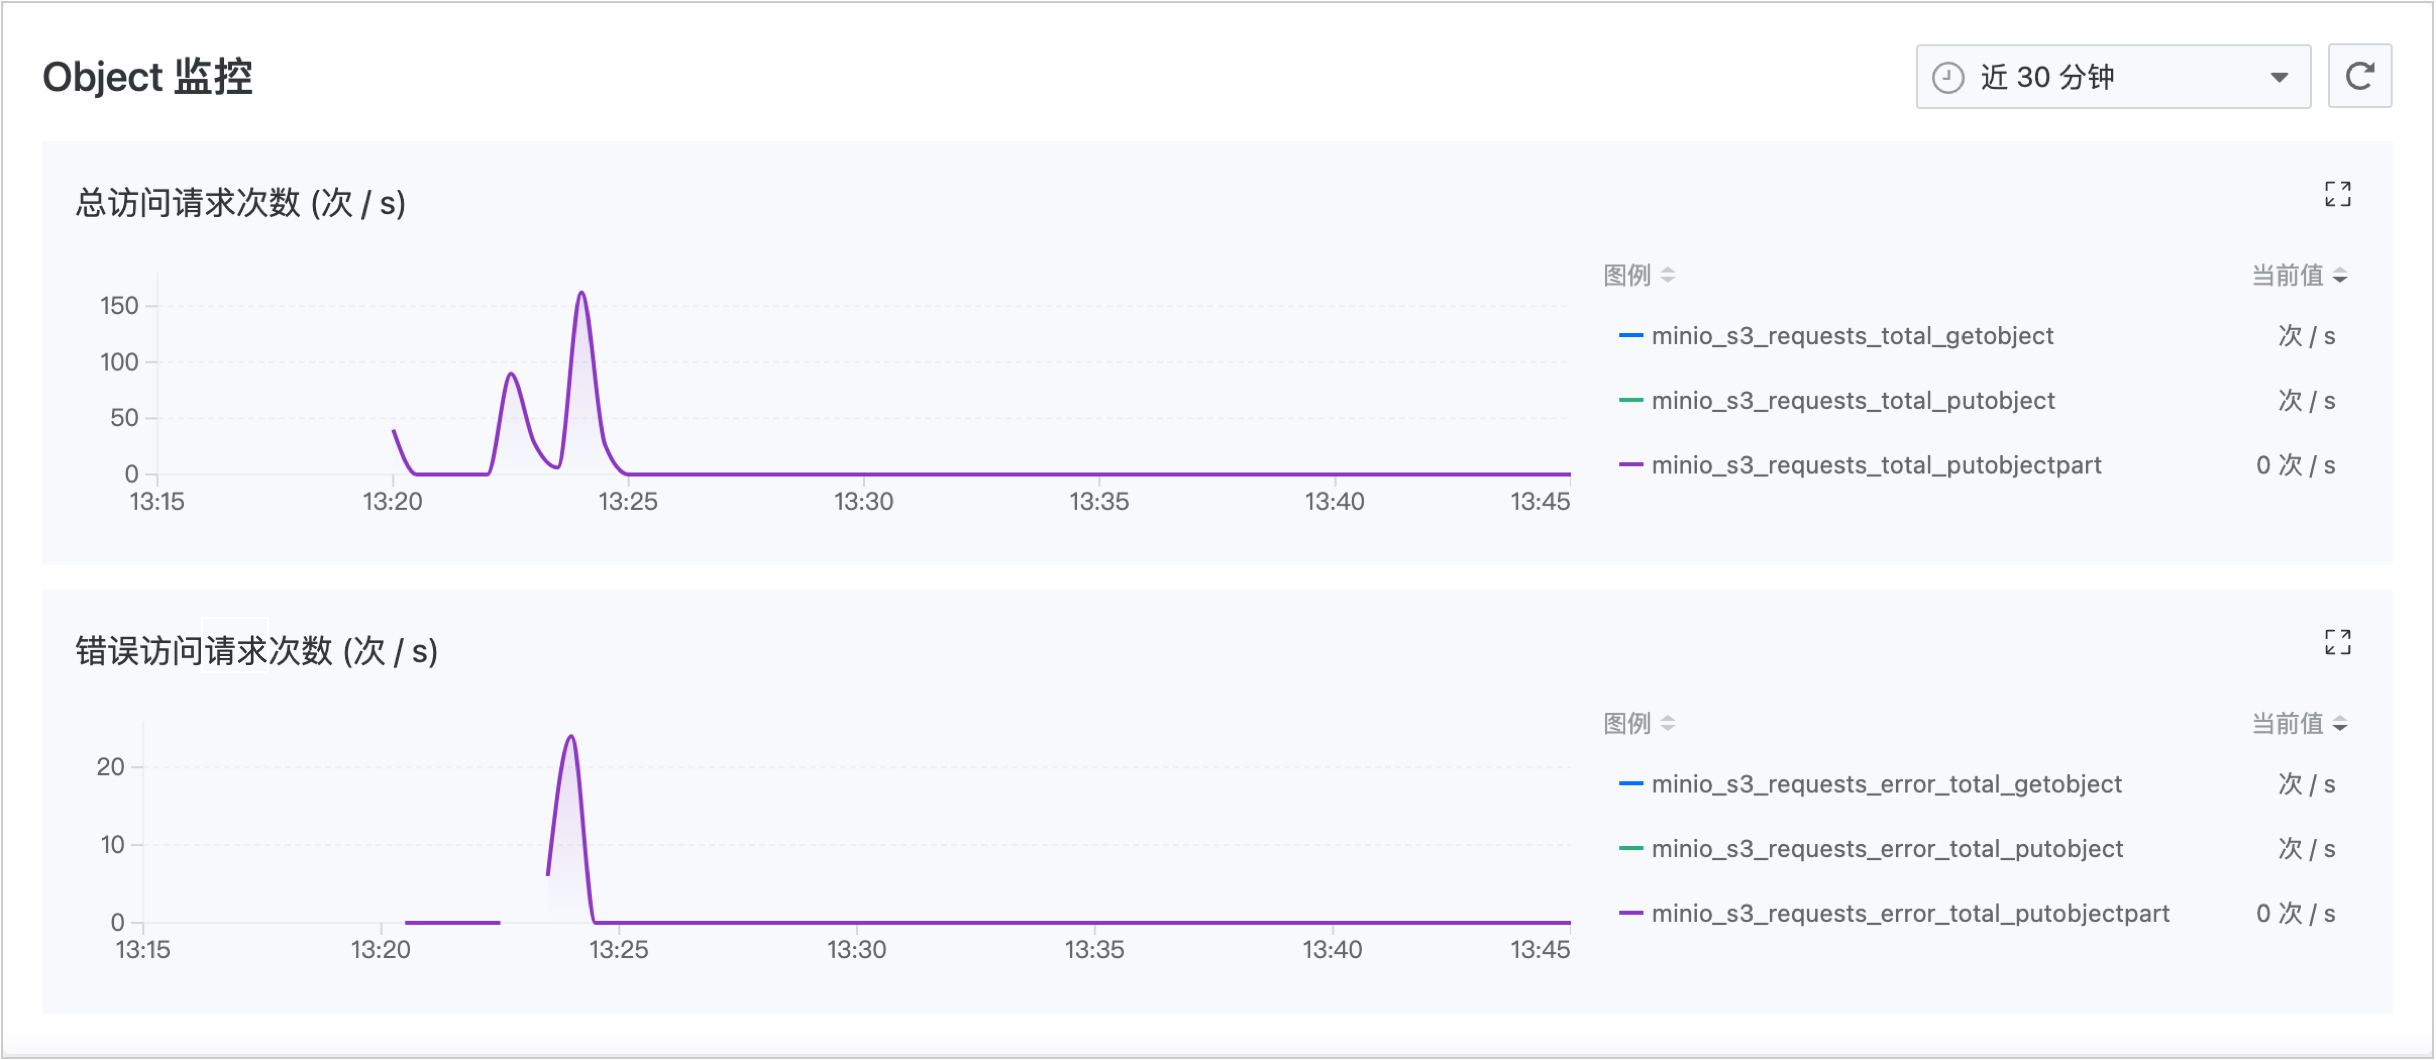Toggle minio_s3_requests_total_putobjectpart series visibility
The image size is (2436, 1060).
pyautogui.click(x=1875, y=465)
